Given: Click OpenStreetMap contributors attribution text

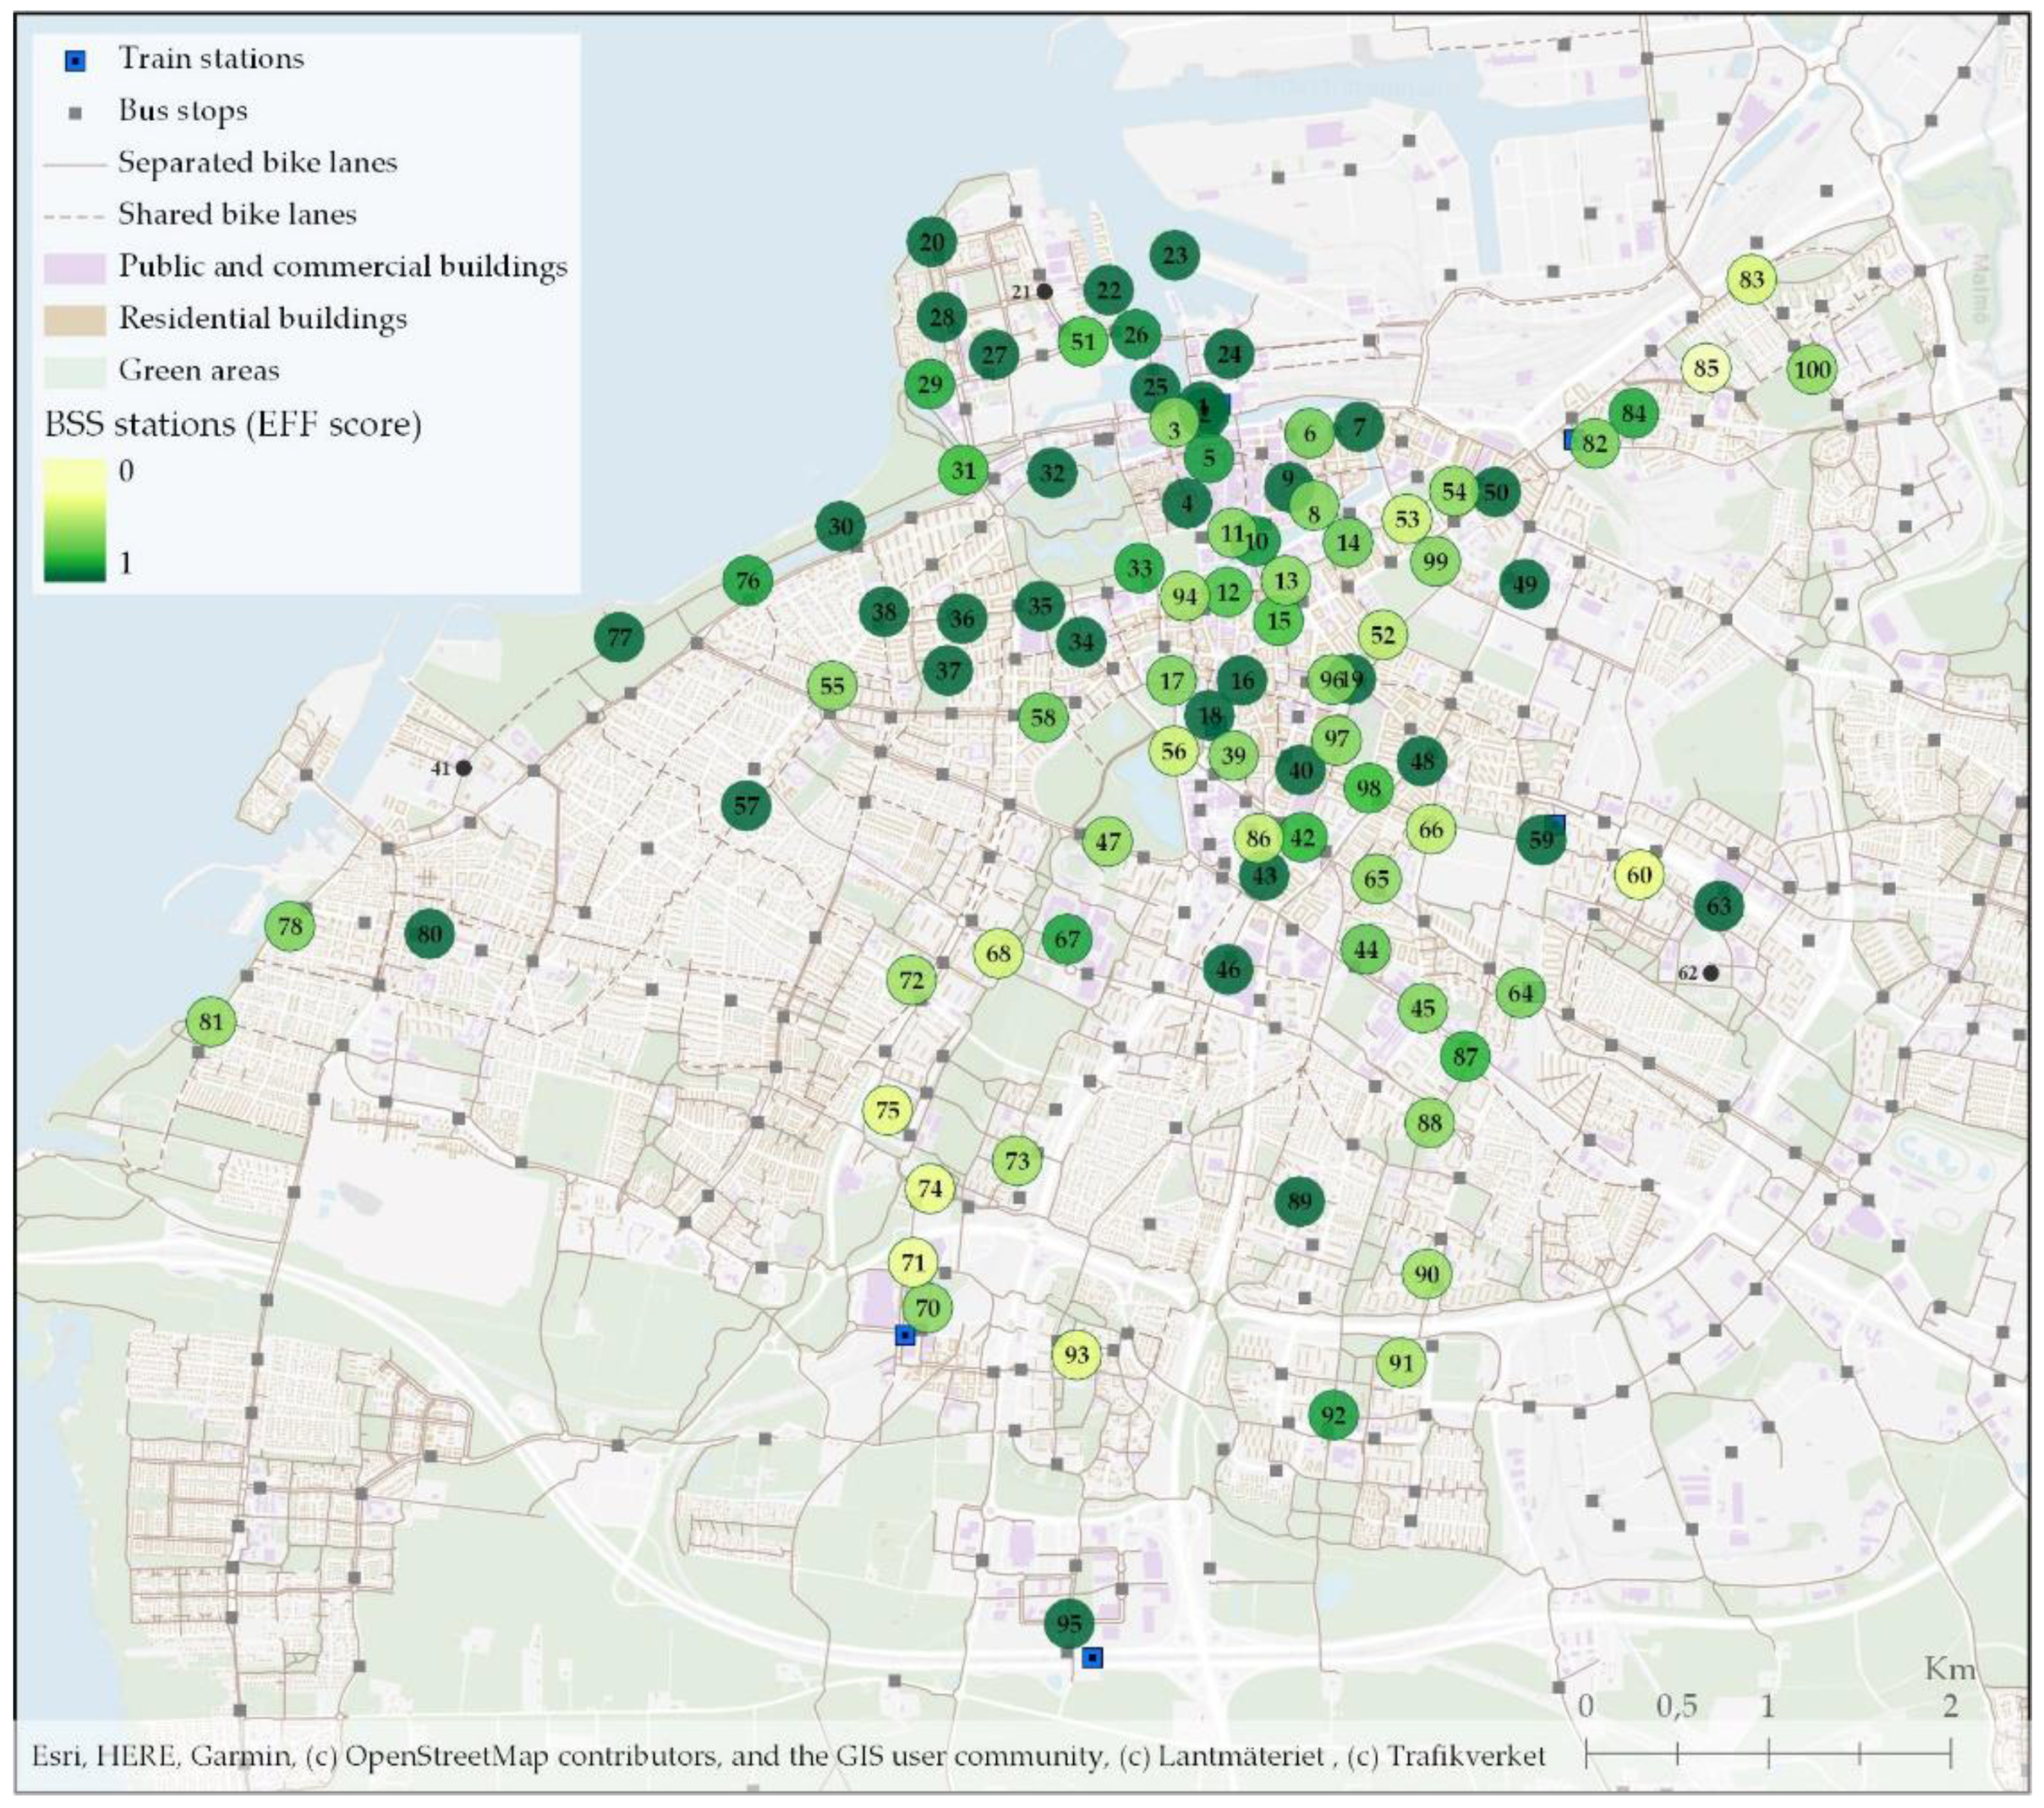Looking at the screenshot, I should click(530, 1756).
